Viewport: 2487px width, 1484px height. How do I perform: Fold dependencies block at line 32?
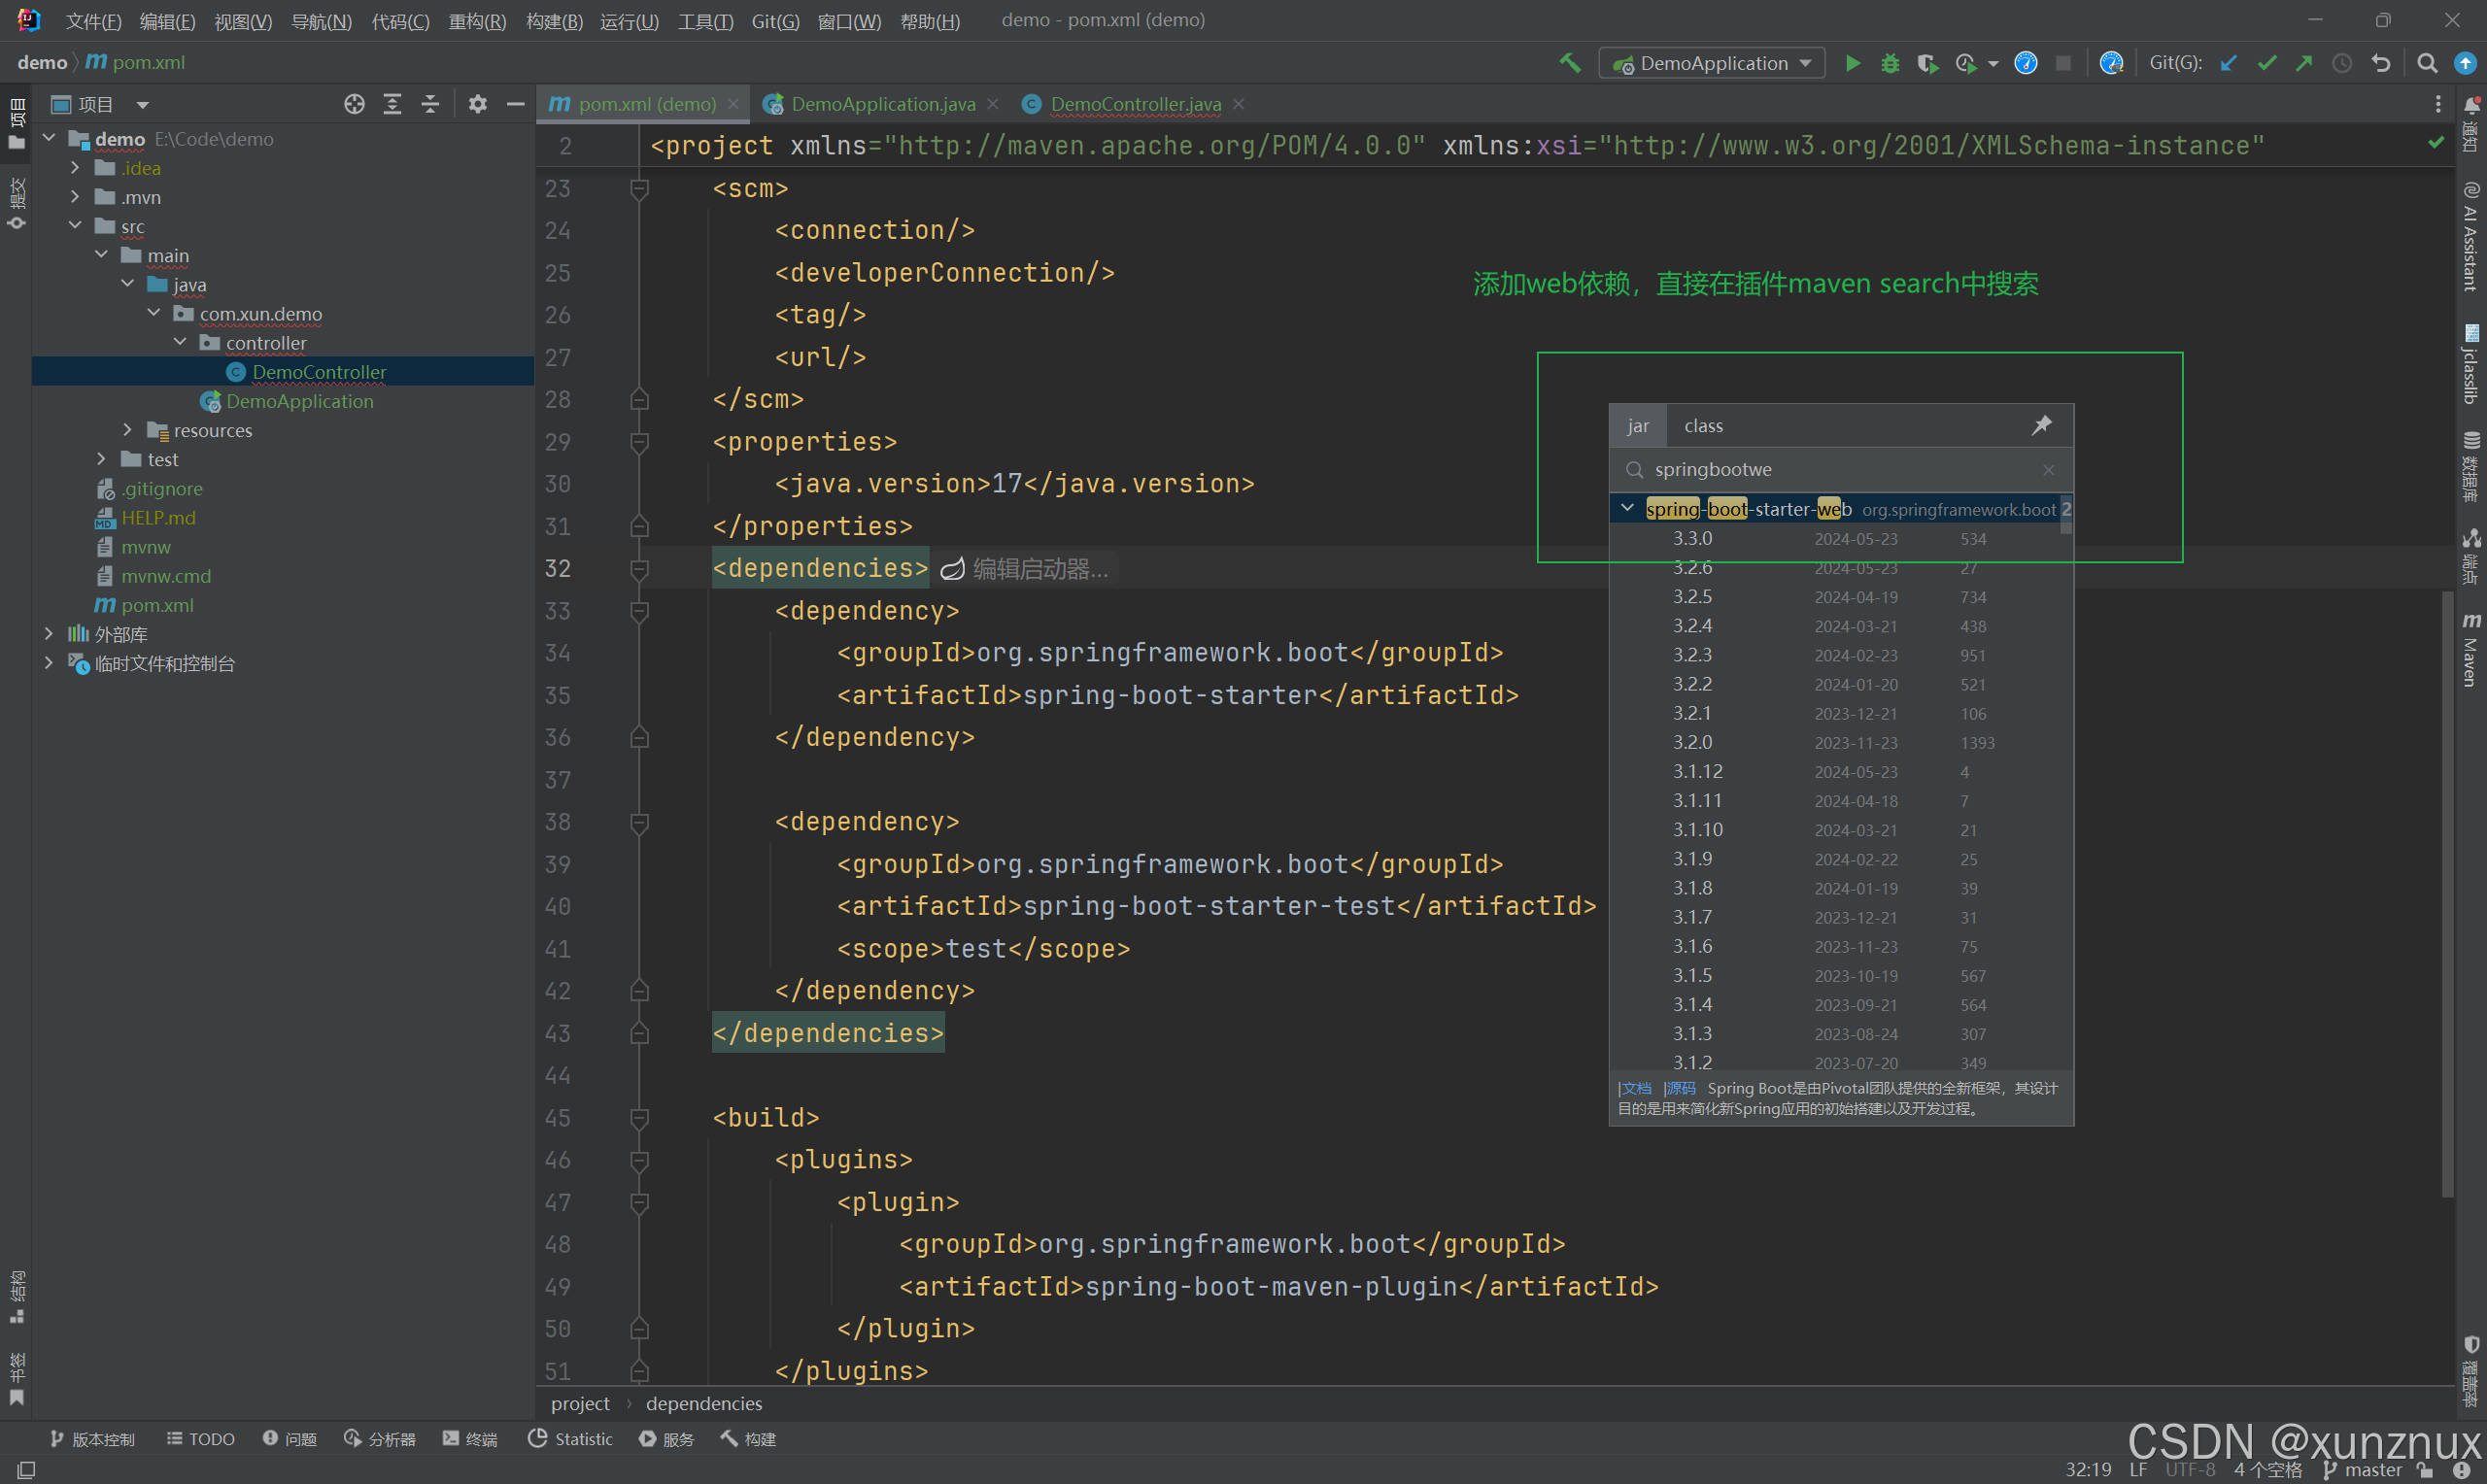640,568
